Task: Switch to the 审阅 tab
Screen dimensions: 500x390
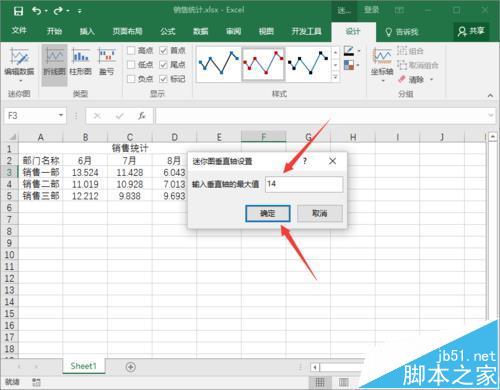Action: 233,31
